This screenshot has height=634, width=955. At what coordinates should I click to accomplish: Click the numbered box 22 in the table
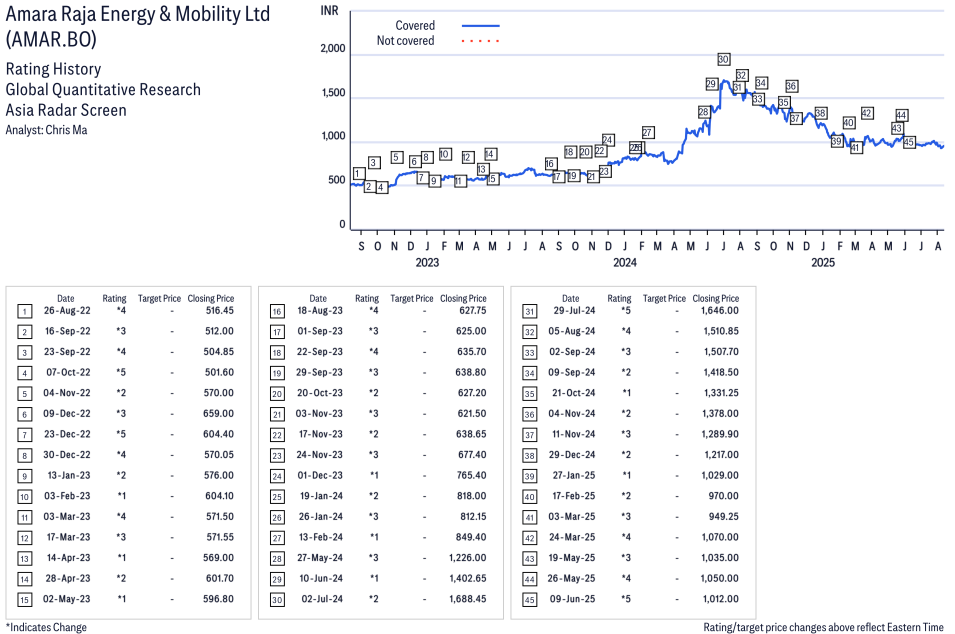pyautogui.click(x=277, y=435)
